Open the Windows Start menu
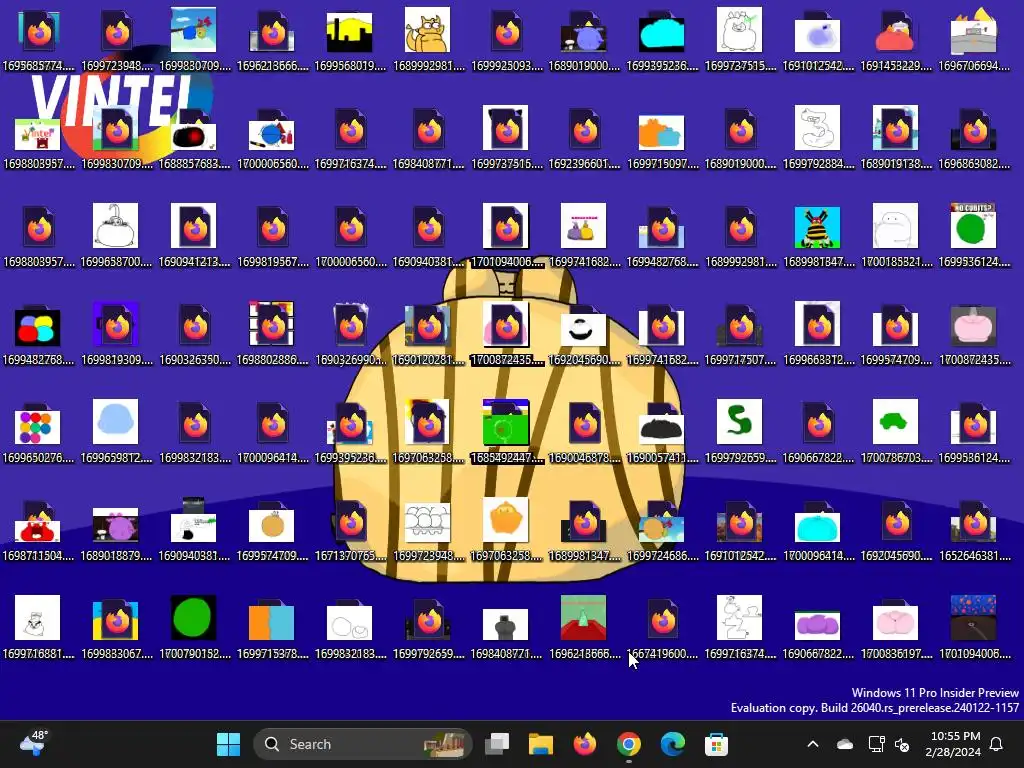The width and height of the screenshot is (1024, 768). 228,744
